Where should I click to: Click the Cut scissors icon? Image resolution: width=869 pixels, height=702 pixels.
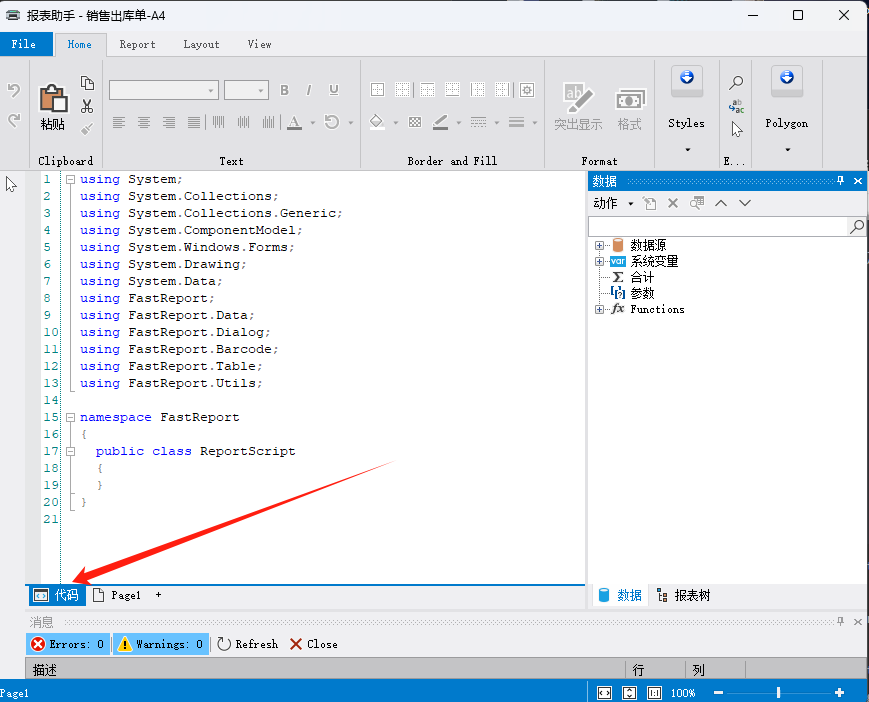[x=87, y=106]
